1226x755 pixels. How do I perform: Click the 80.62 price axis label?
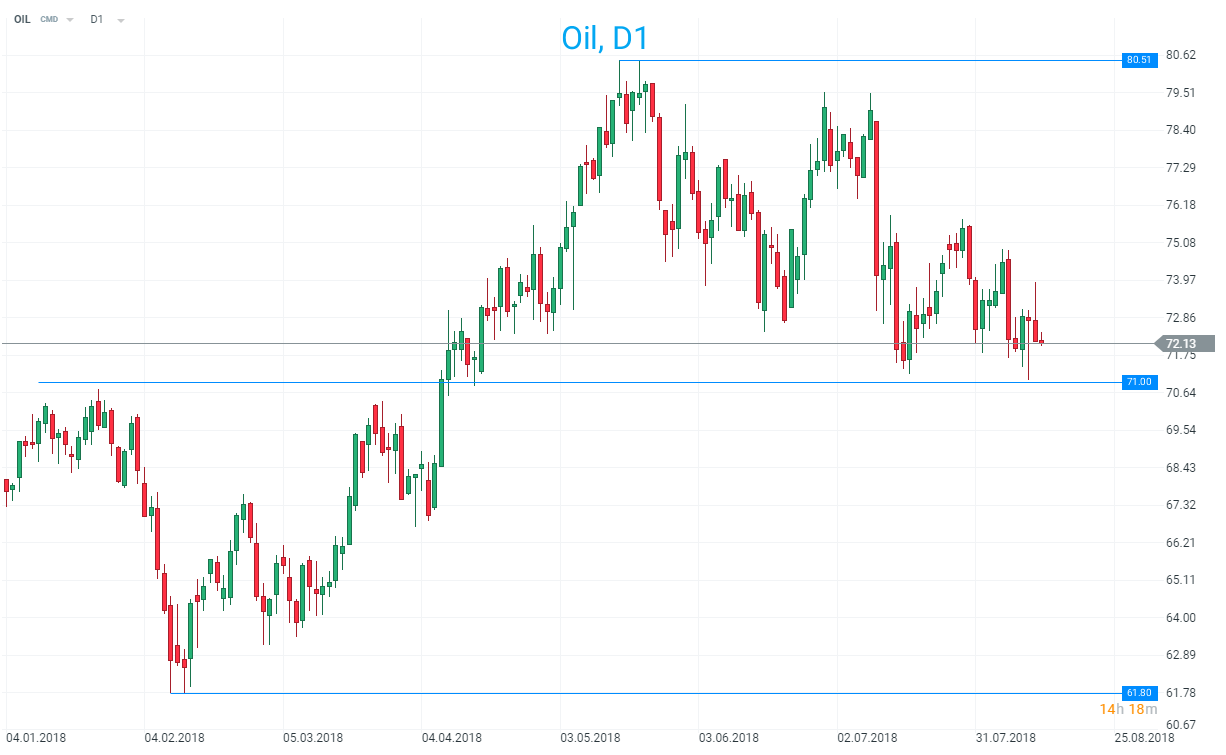[x=1181, y=55]
